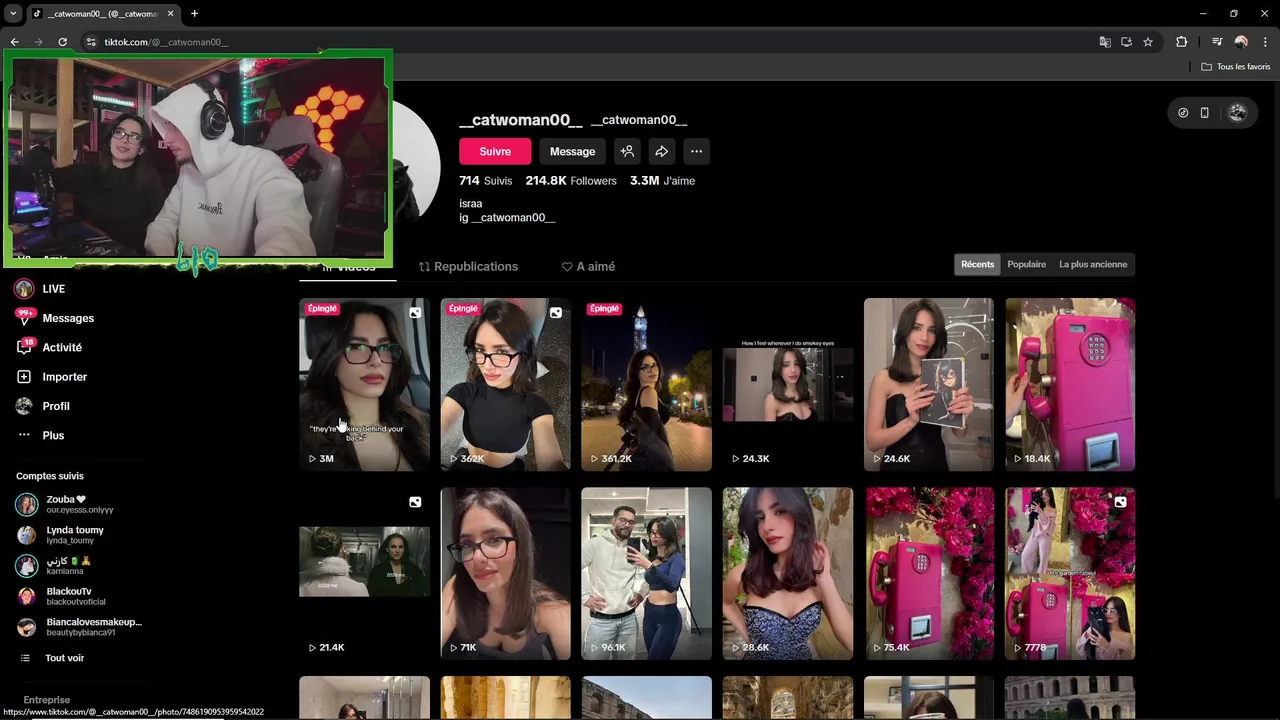Open the tab search dropdown arrow
Screen dimensions: 1280x720
13,14
